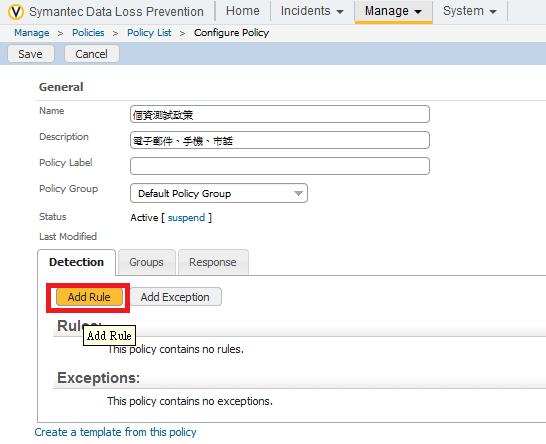546x444 pixels.
Task: Click the Manage breadcrumb link
Action: [32, 33]
